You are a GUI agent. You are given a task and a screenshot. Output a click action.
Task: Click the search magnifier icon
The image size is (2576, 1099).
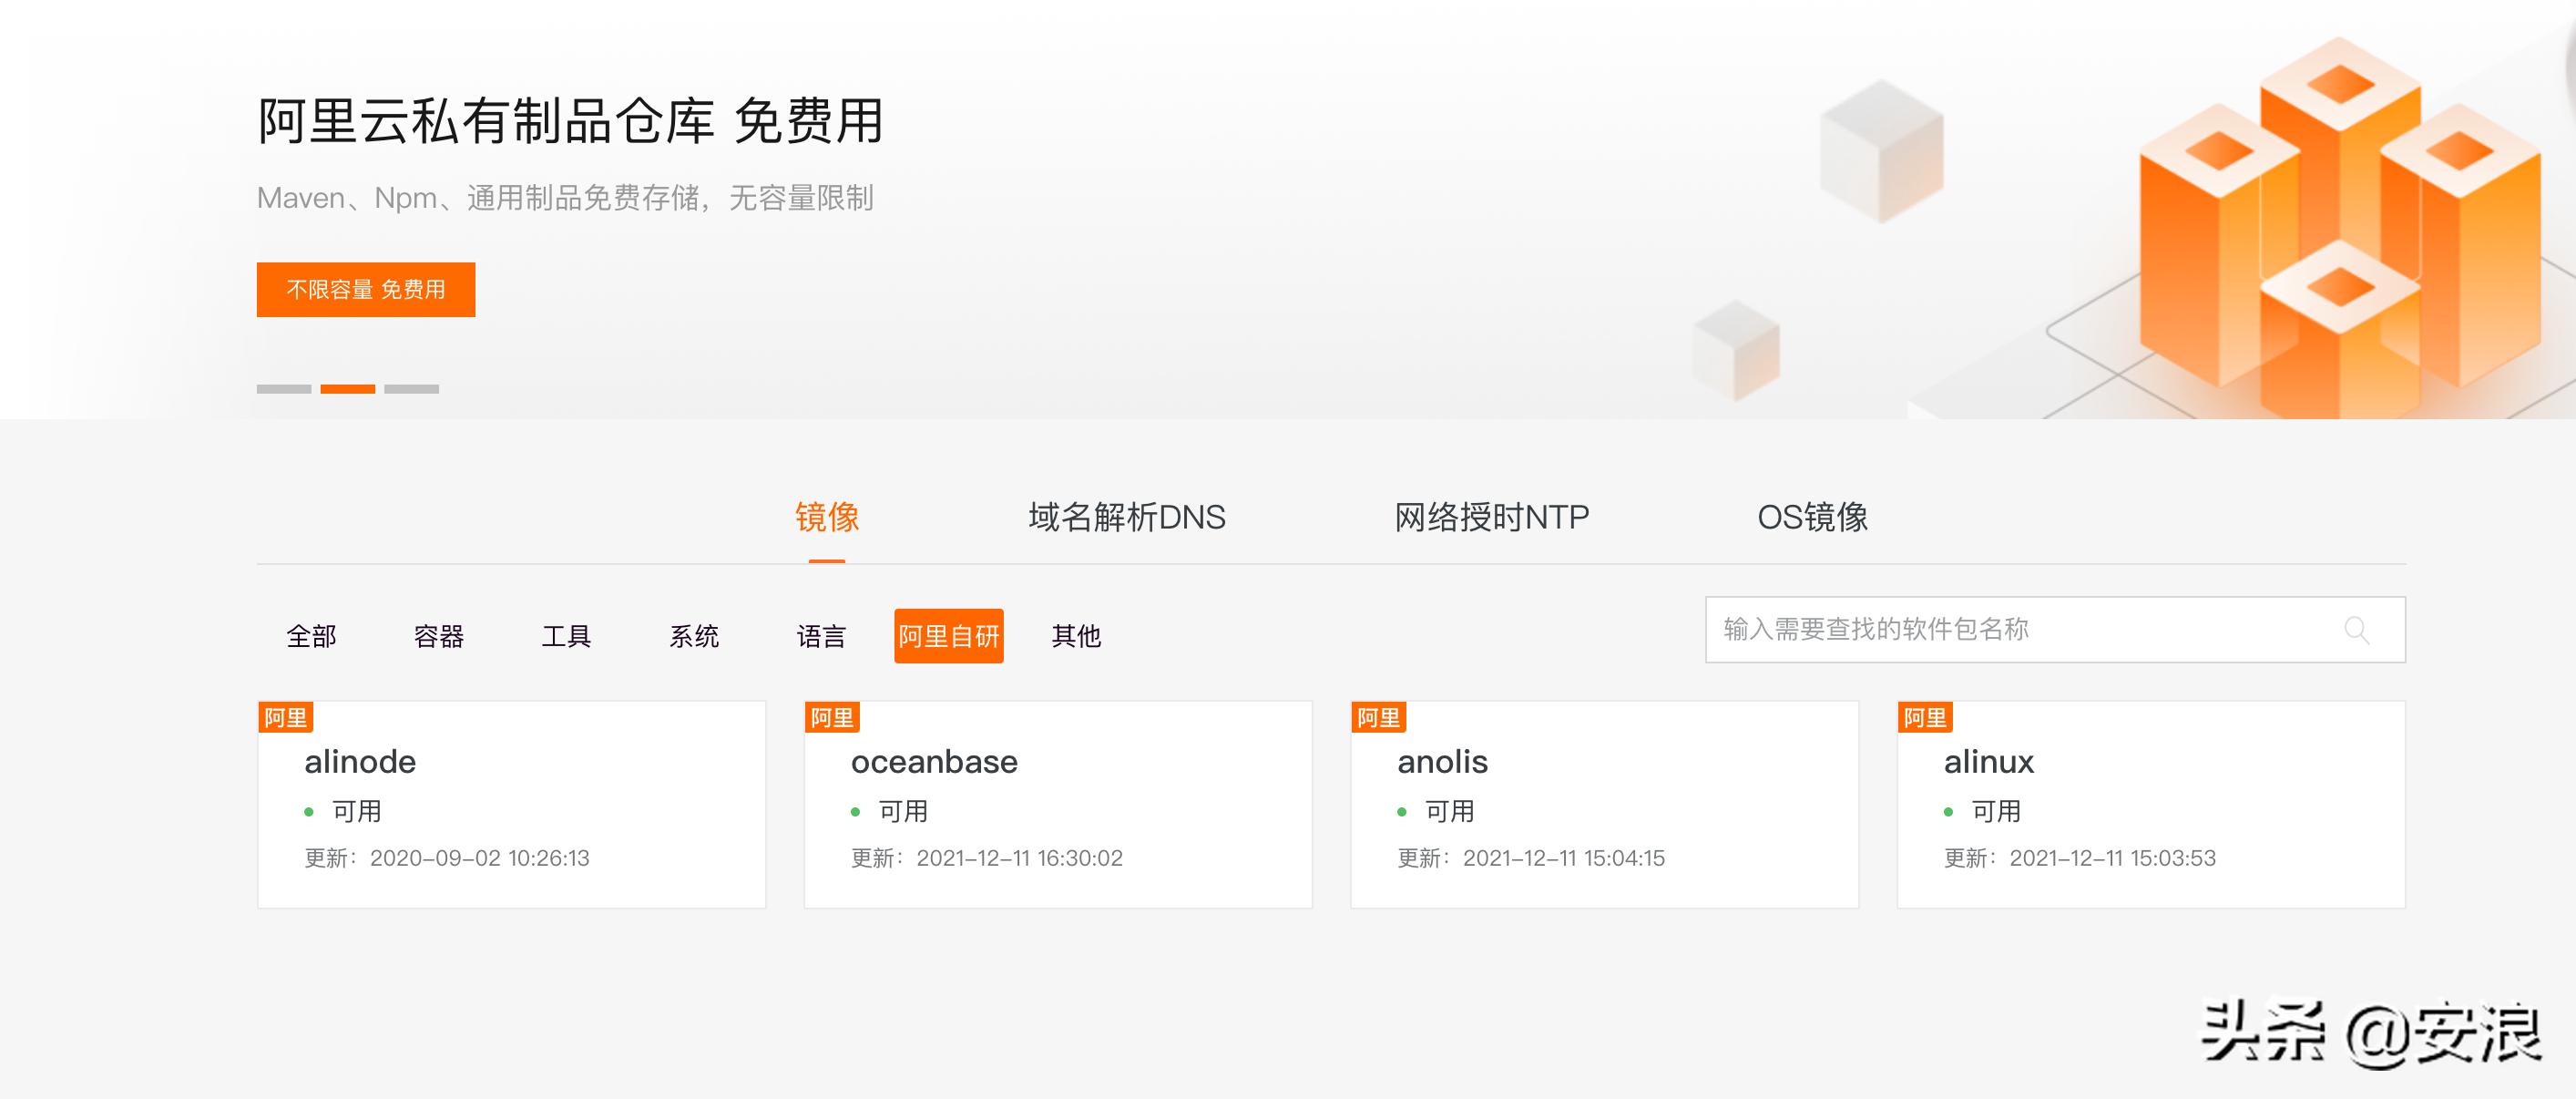pos(2359,630)
